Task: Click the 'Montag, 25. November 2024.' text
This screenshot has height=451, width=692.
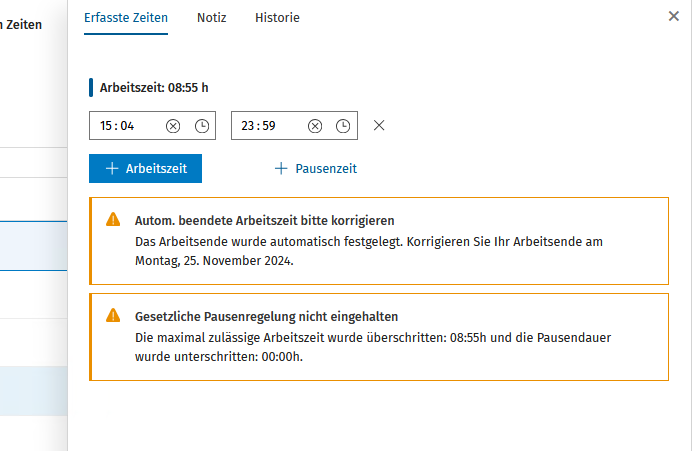Action: [214, 261]
